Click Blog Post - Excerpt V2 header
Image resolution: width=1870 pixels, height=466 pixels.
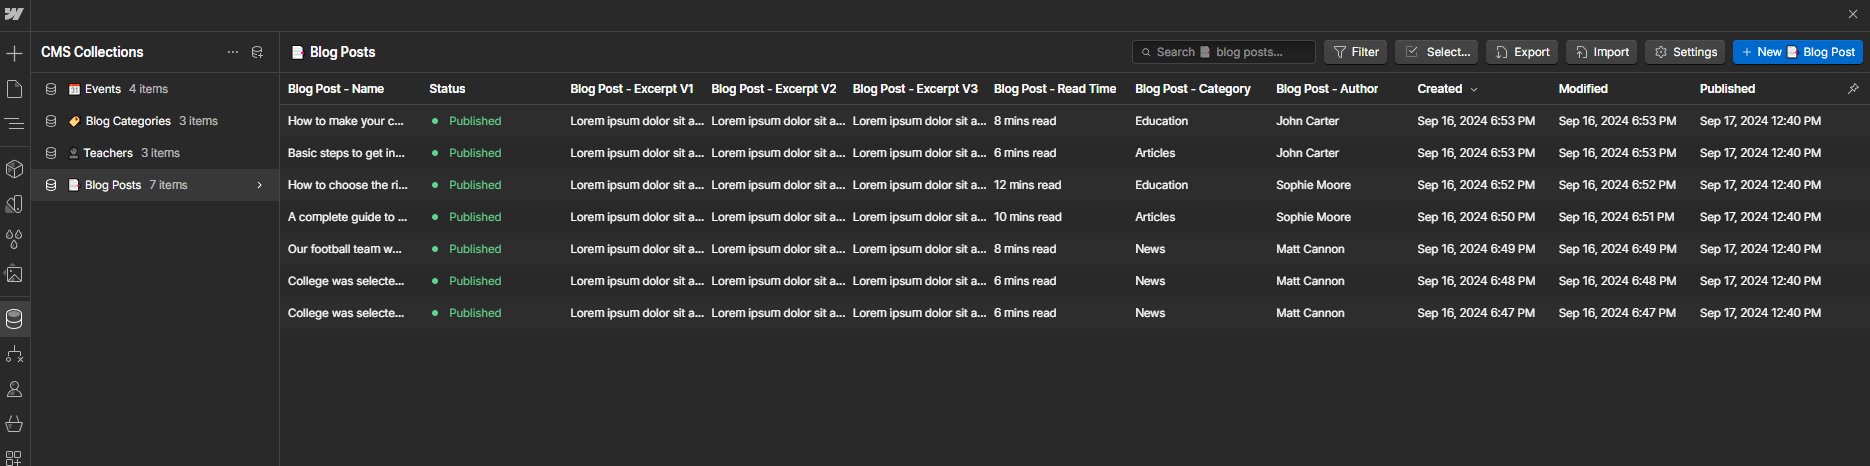coord(774,89)
